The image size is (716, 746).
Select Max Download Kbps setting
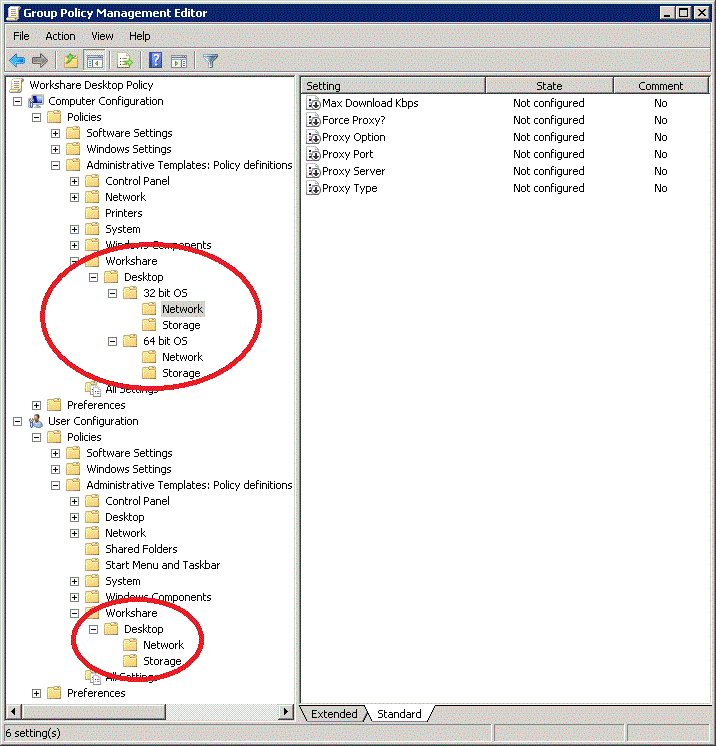(x=371, y=103)
